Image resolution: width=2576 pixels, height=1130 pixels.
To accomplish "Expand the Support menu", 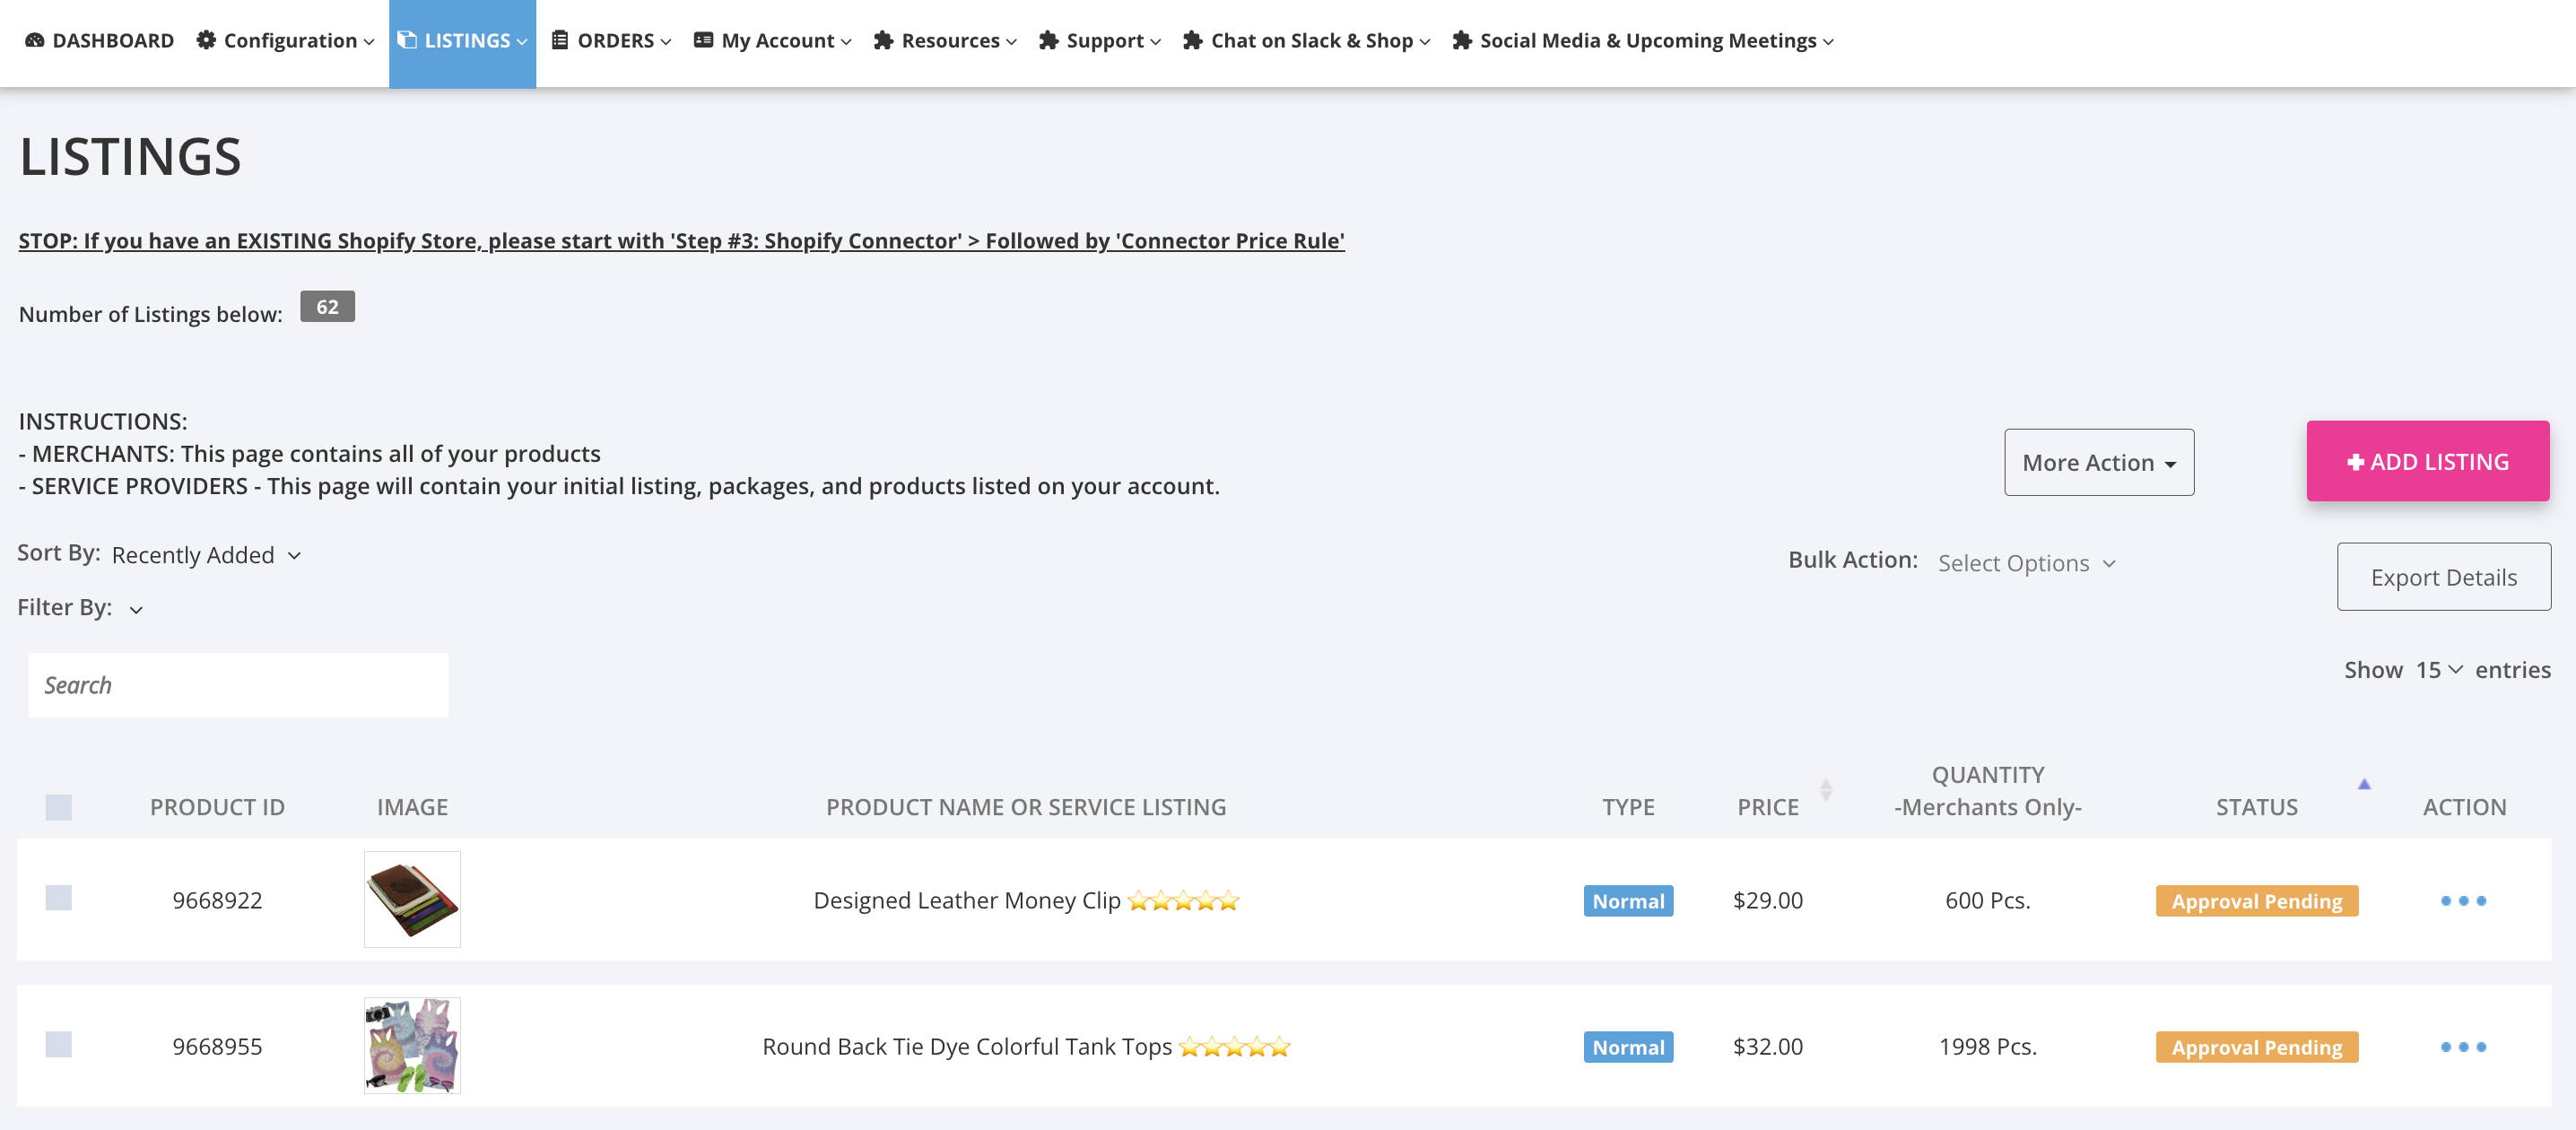I will tap(1099, 40).
